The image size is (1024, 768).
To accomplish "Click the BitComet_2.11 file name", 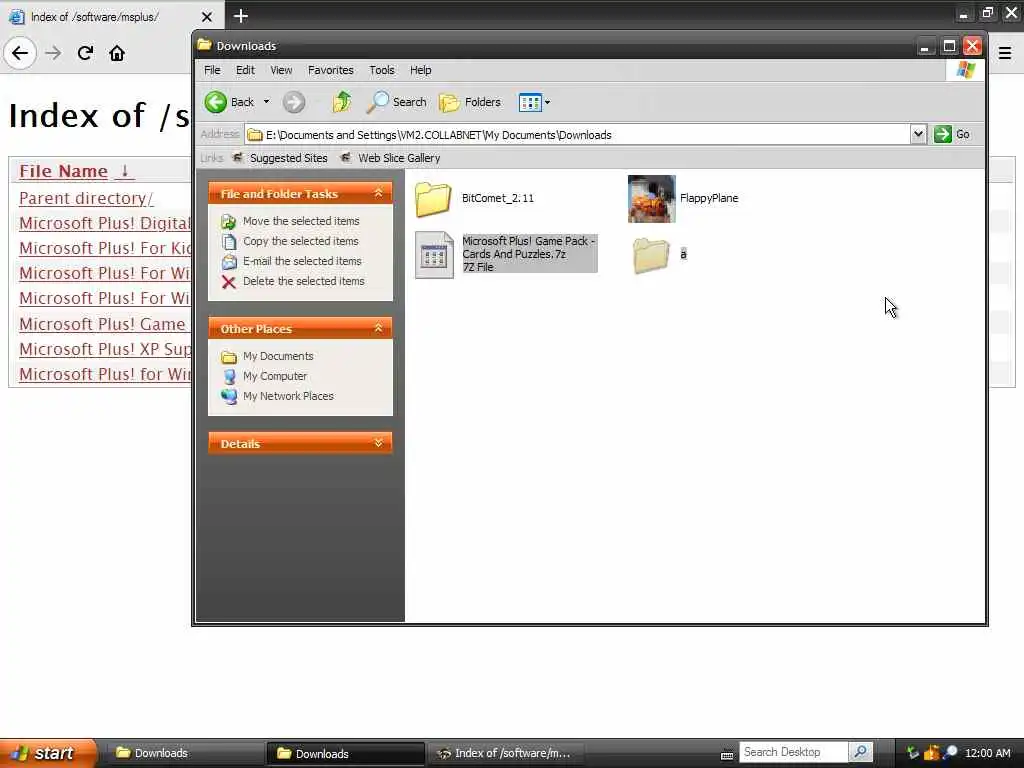I will (498, 198).
